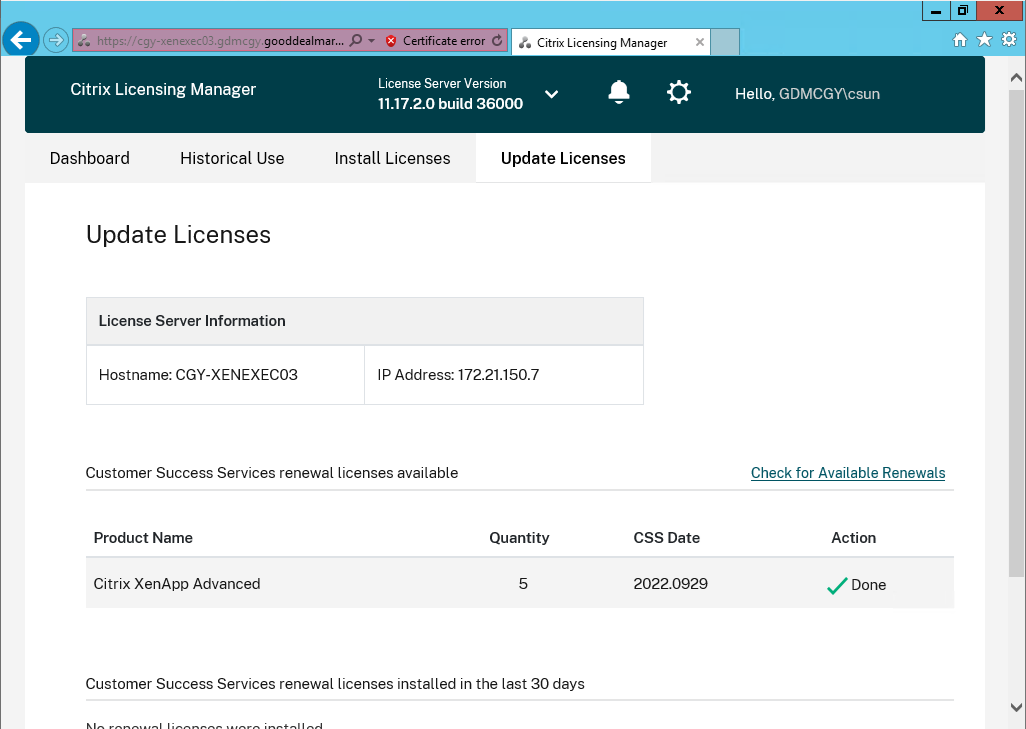Click the scroll down arrow on scrollbar
This screenshot has width=1026, height=729.
(1017, 707)
